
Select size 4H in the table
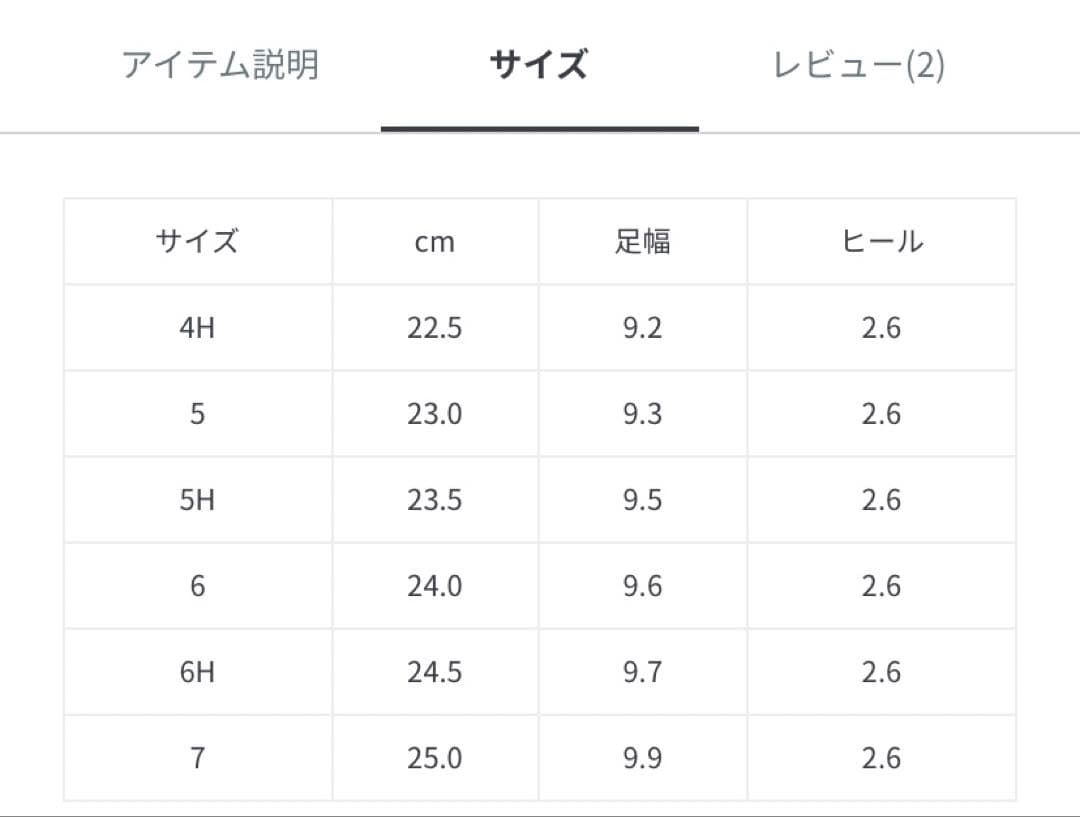point(197,327)
